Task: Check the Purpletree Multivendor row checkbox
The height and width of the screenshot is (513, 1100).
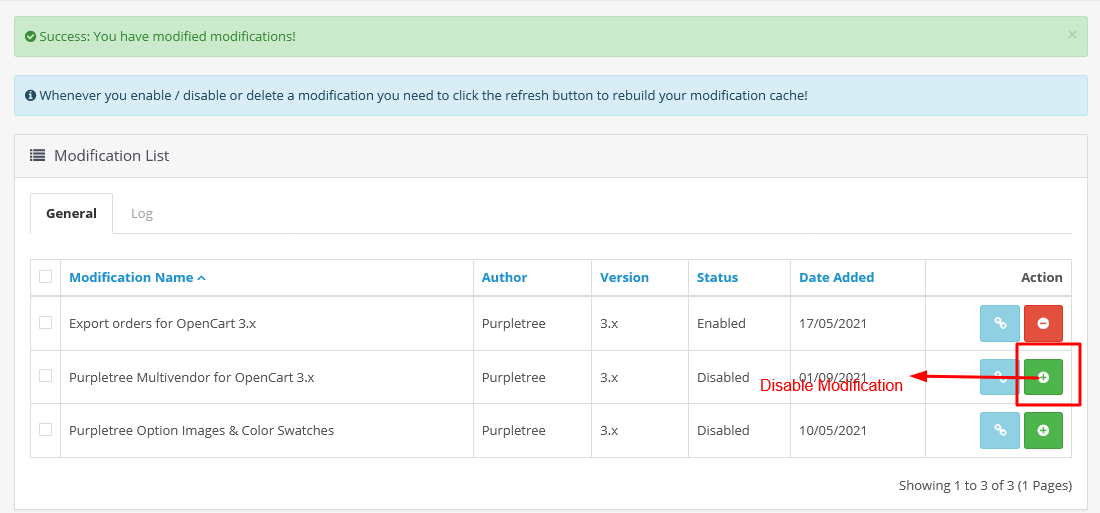Action: pyautogui.click(x=46, y=376)
